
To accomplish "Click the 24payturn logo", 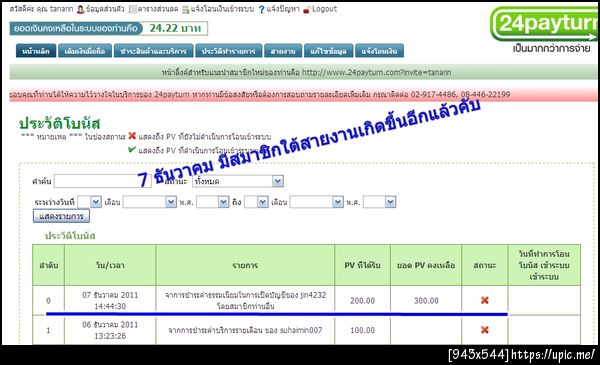I will 545,24.
